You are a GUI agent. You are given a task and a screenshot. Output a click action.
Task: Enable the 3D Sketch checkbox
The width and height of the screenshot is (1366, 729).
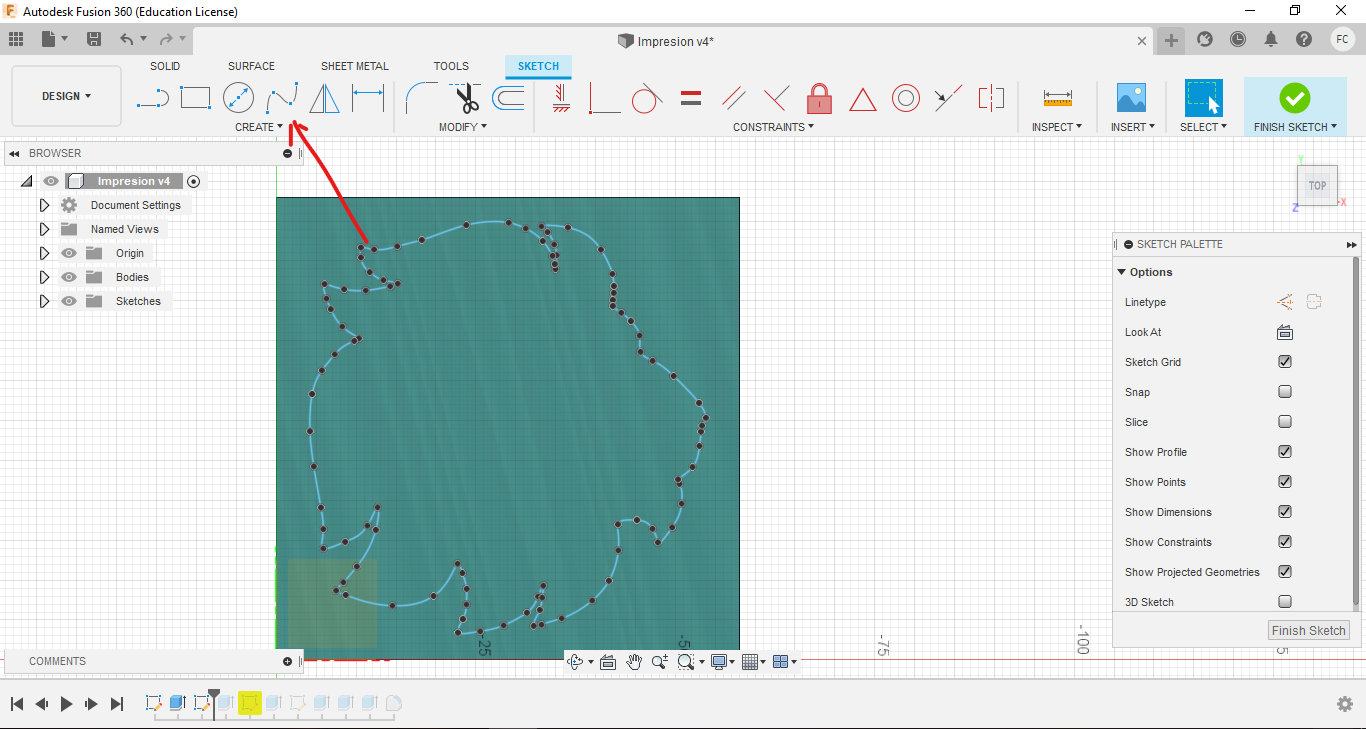click(1285, 602)
